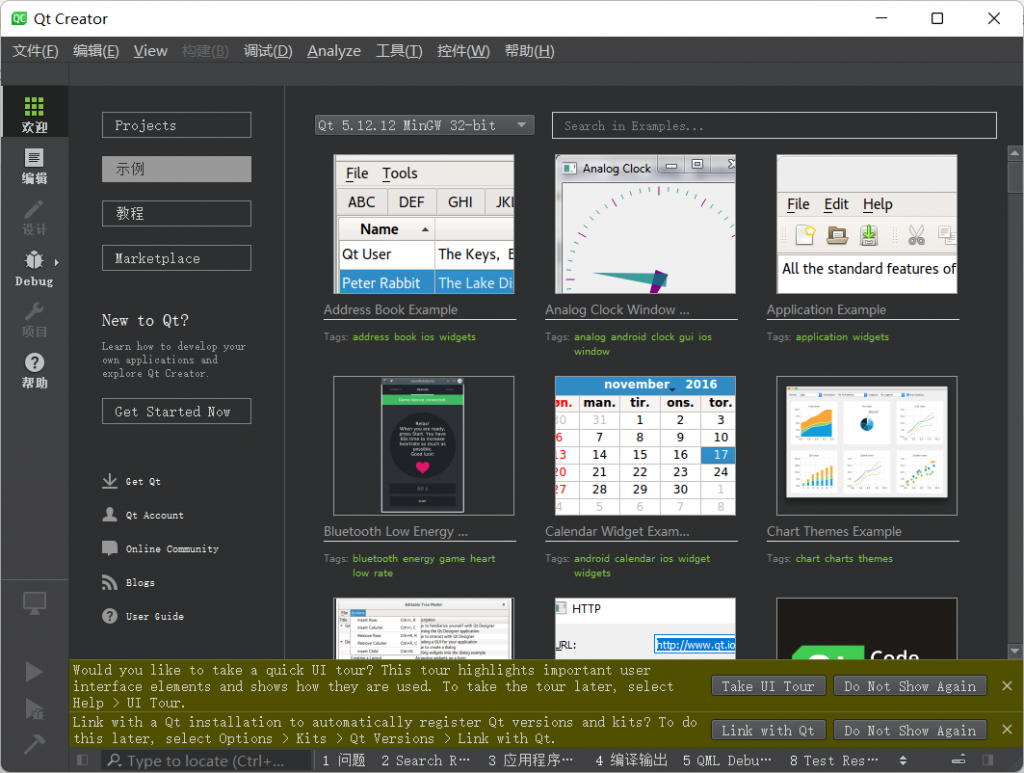Click the kit selector monitor icon
The image size is (1024, 773).
click(34, 603)
